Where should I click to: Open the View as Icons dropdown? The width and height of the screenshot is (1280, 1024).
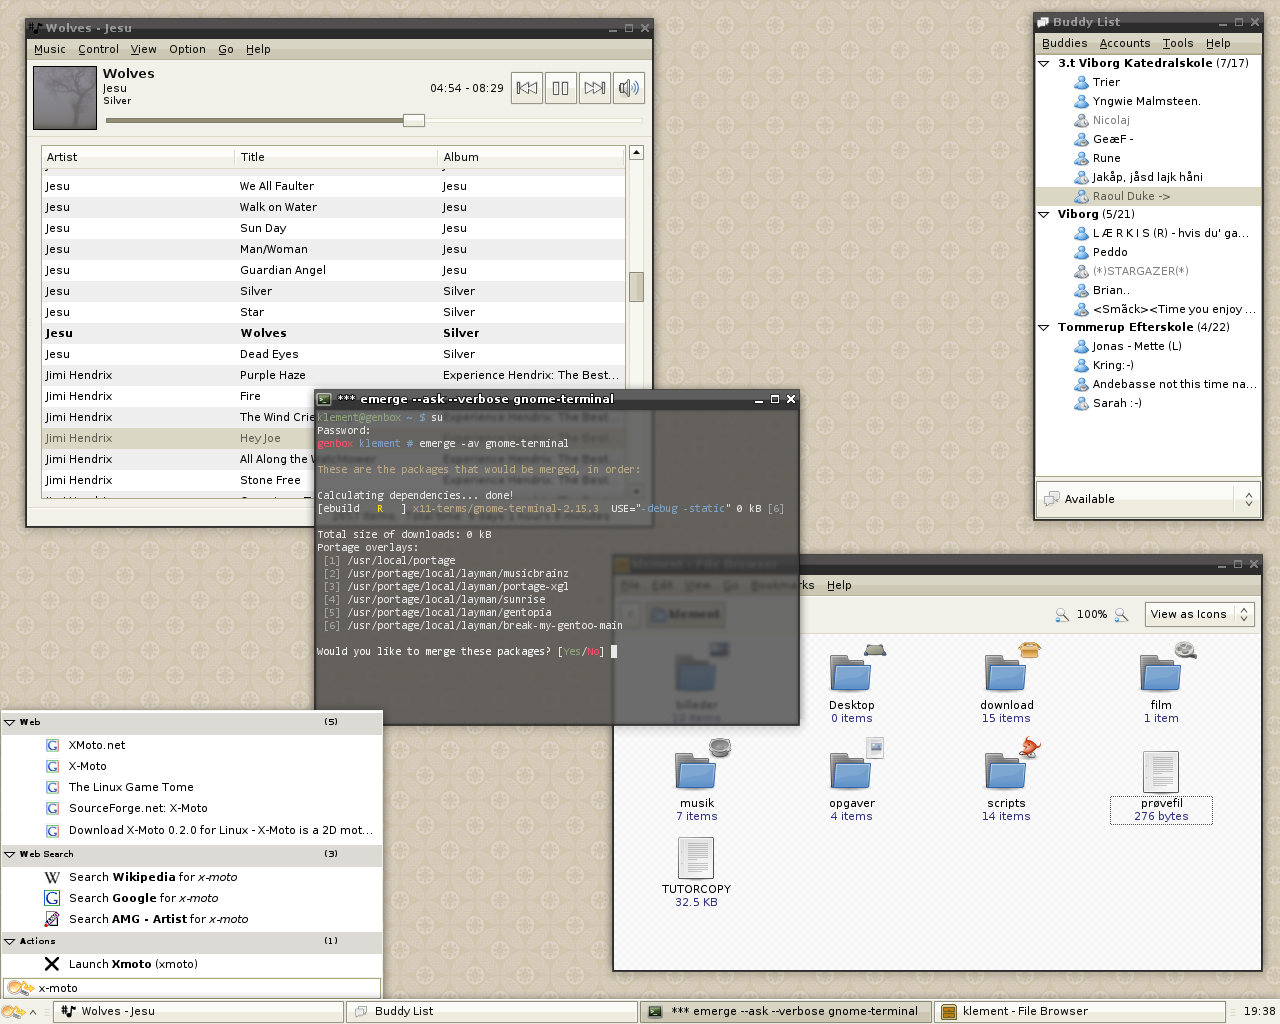click(x=1200, y=614)
